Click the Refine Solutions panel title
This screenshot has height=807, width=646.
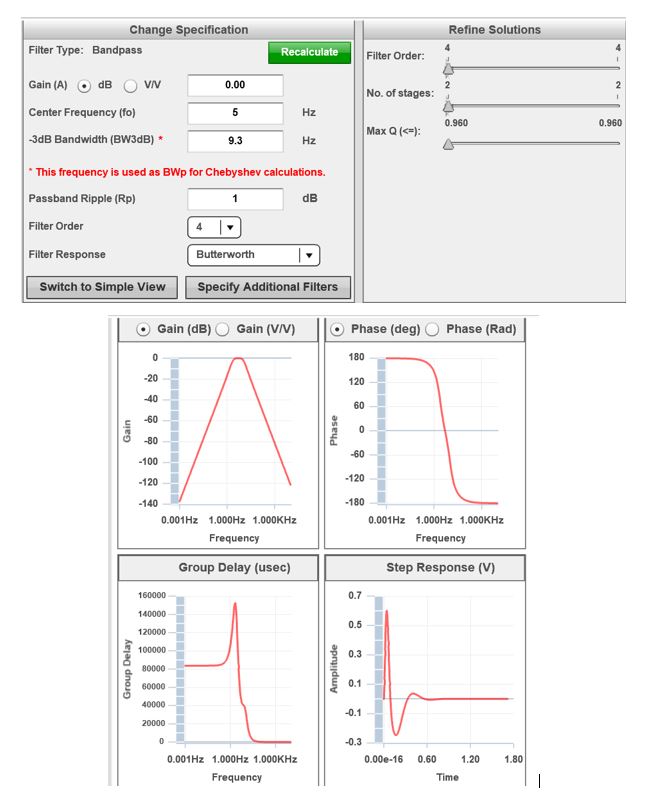(x=495, y=30)
